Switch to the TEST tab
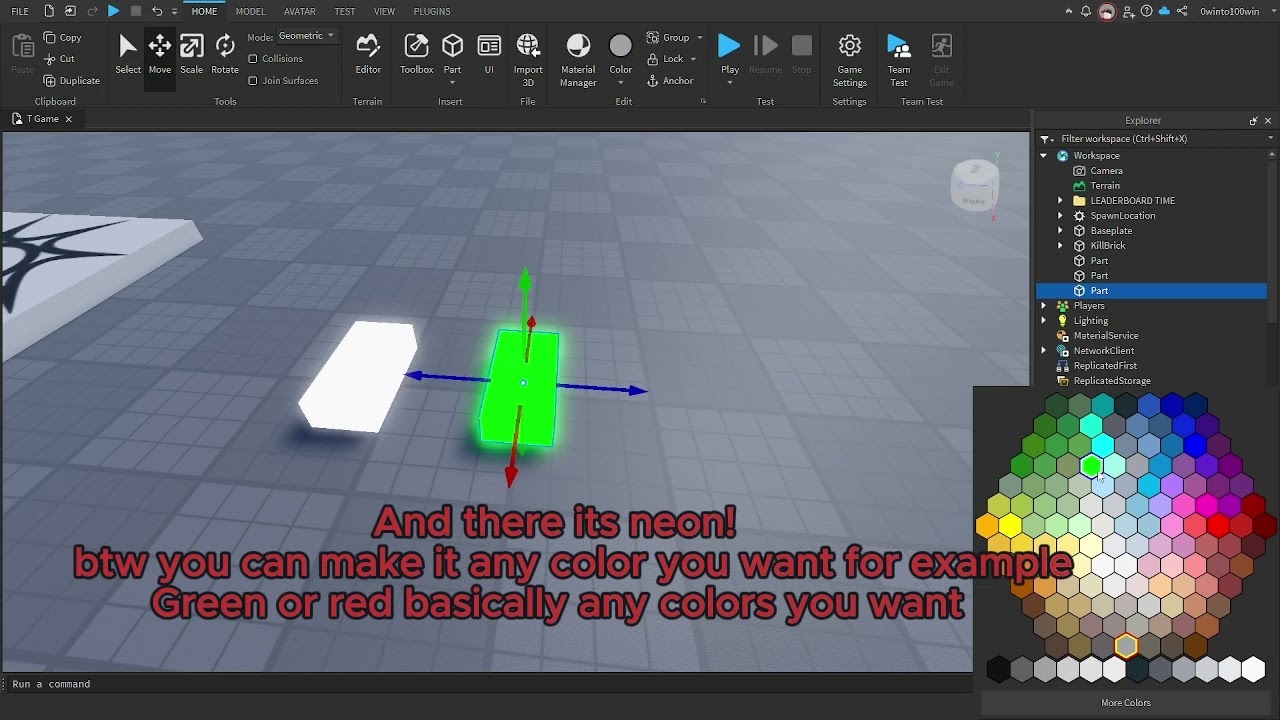 (x=345, y=11)
